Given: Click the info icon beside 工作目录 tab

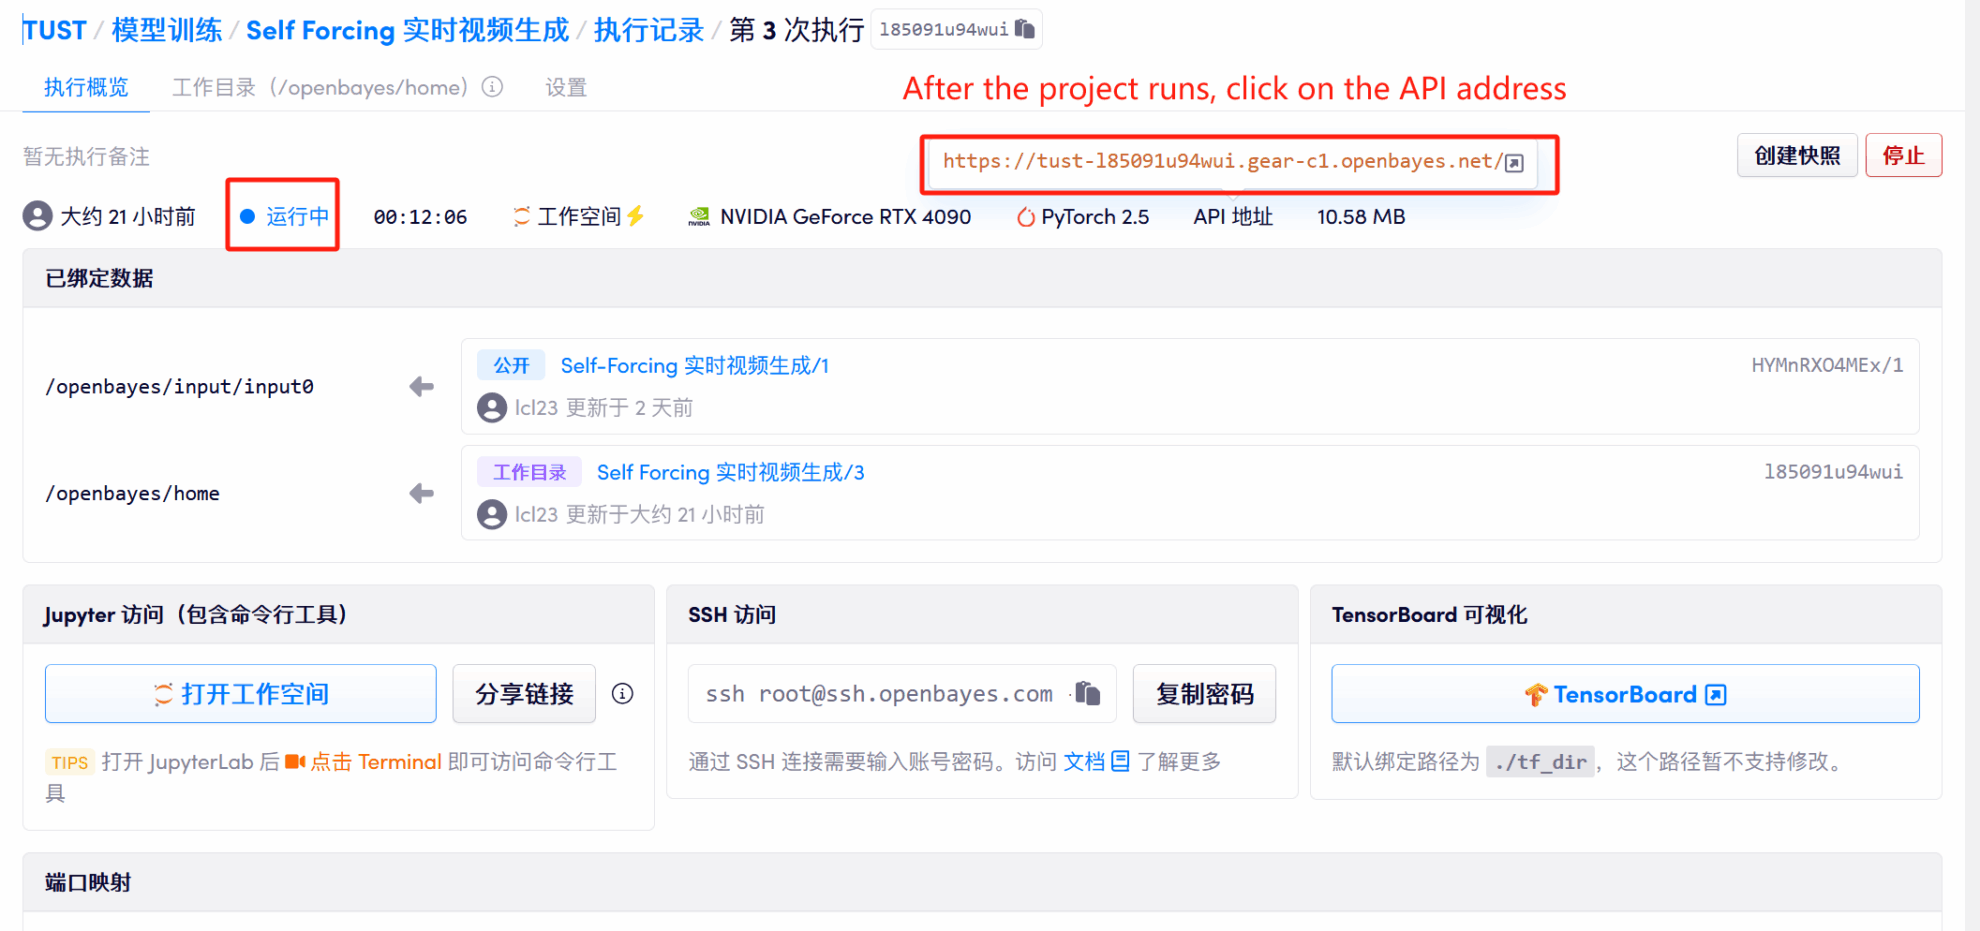Looking at the screenshot, I should [x=492, y=87].
